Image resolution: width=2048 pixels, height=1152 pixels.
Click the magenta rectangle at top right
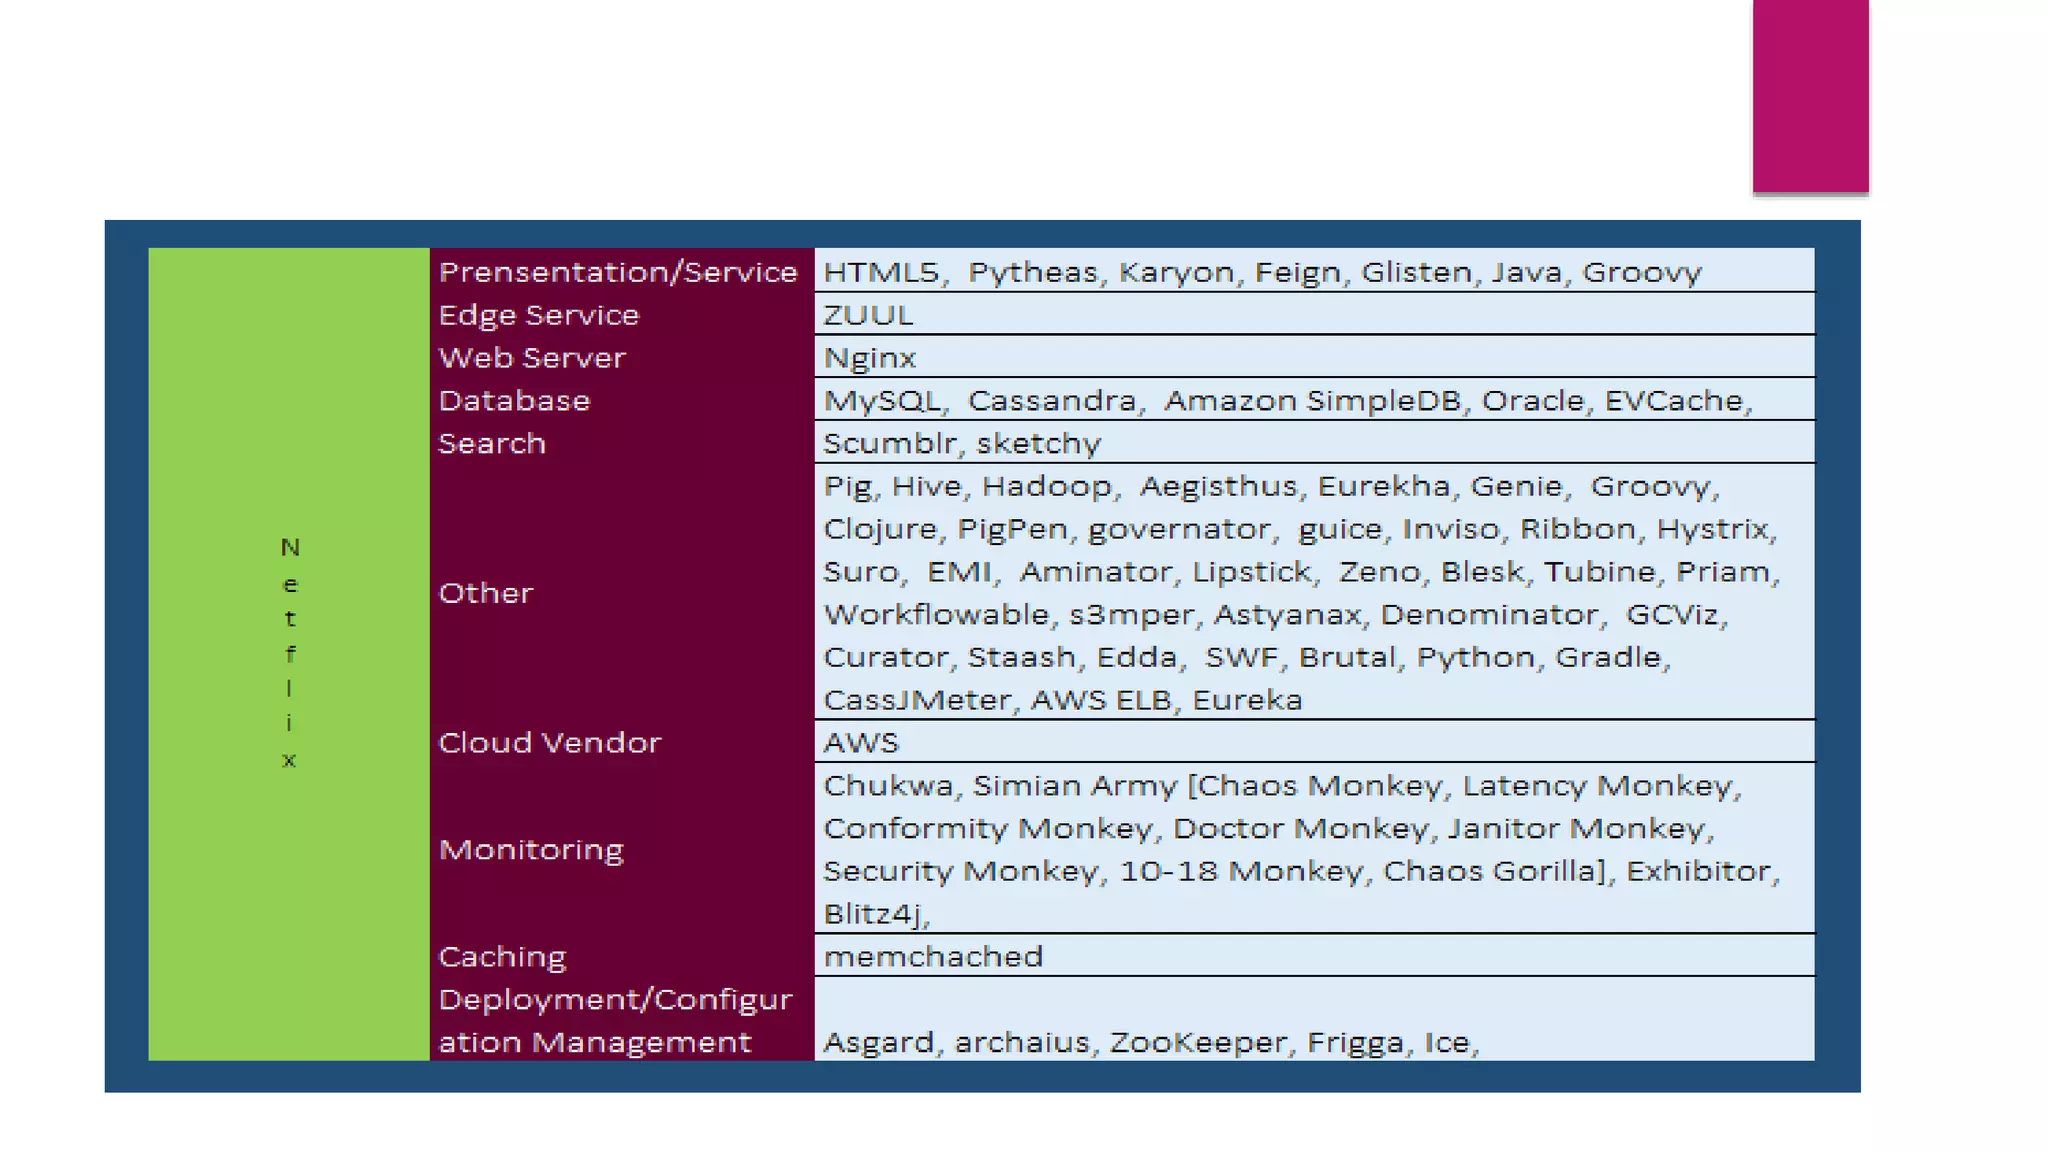1810,95
